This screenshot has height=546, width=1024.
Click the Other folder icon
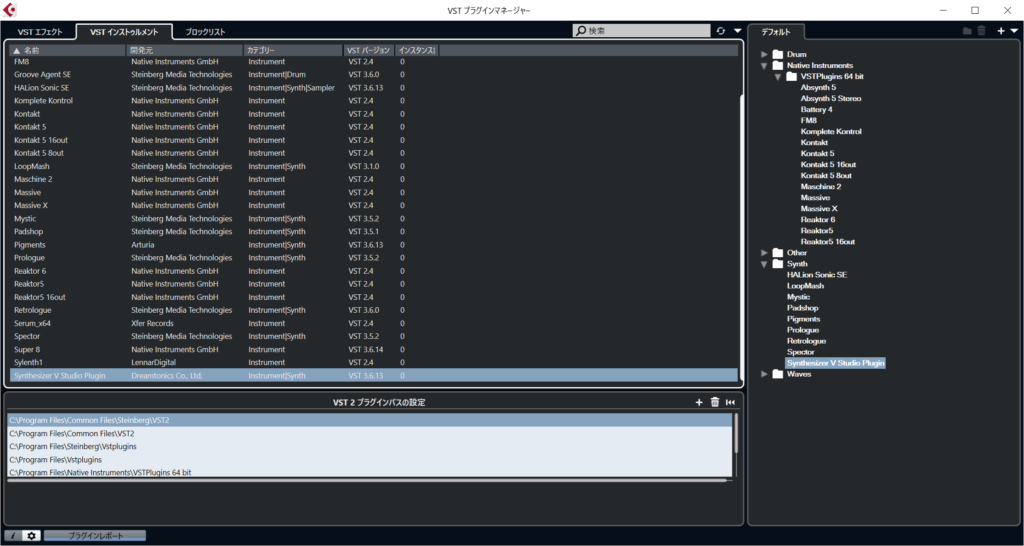click(777, 253)
